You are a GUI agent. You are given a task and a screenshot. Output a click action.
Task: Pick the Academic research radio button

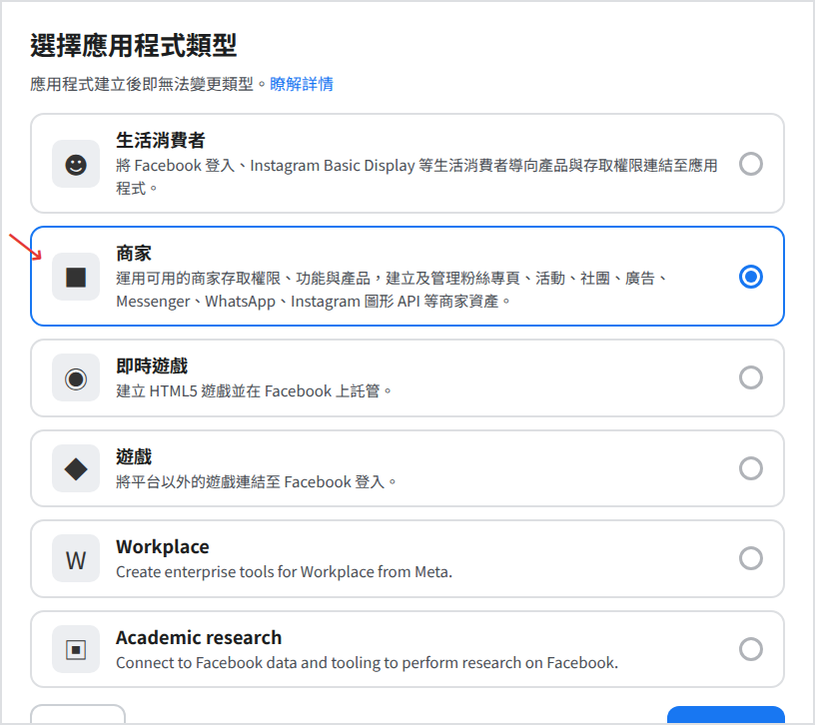(751, 649)
